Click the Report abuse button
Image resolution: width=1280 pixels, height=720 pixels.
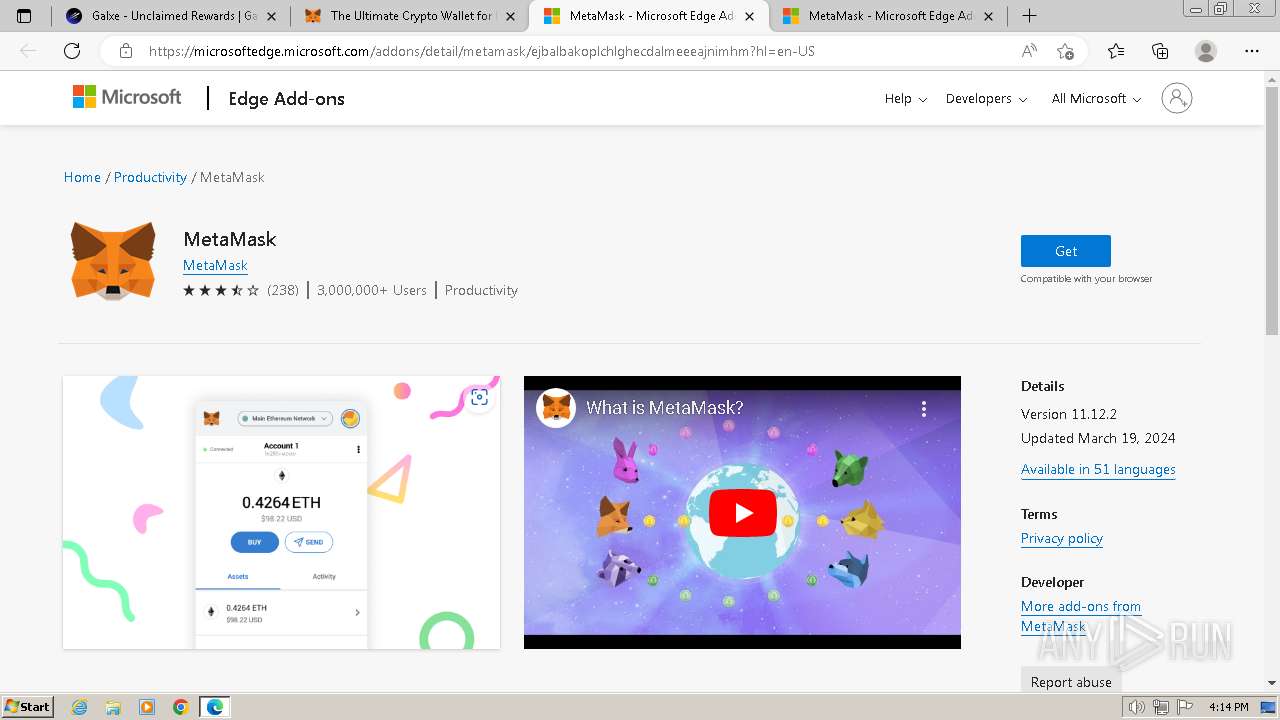pos(1071,681)
